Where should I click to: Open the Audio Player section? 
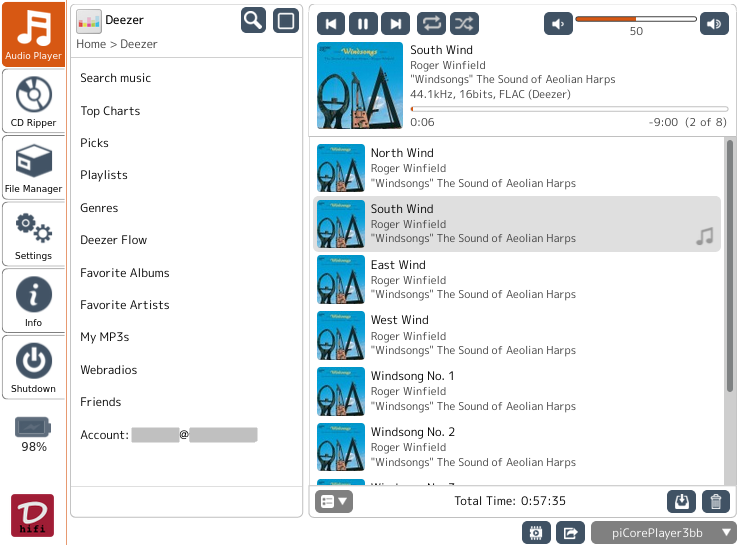coord(33,34)
